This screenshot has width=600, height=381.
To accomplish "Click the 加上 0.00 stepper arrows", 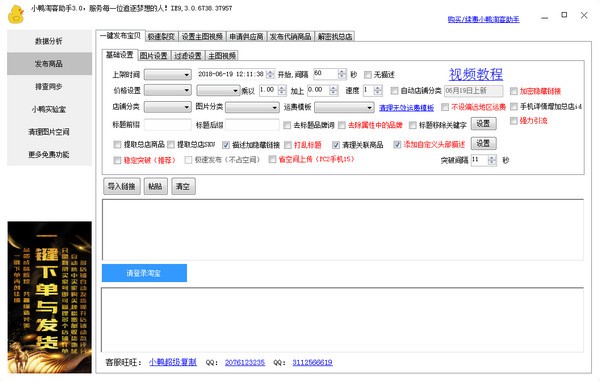I will pyautogui.click(x=334, y=90).
